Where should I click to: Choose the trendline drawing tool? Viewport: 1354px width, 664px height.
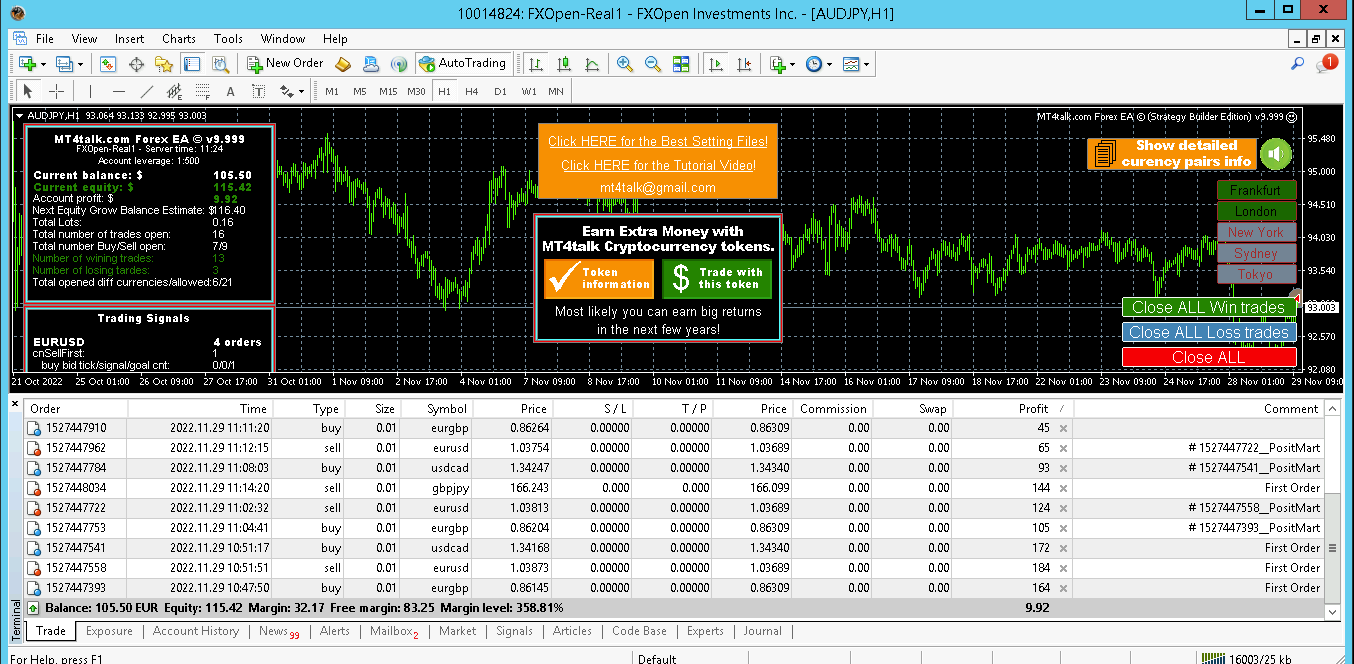point(146,91)
